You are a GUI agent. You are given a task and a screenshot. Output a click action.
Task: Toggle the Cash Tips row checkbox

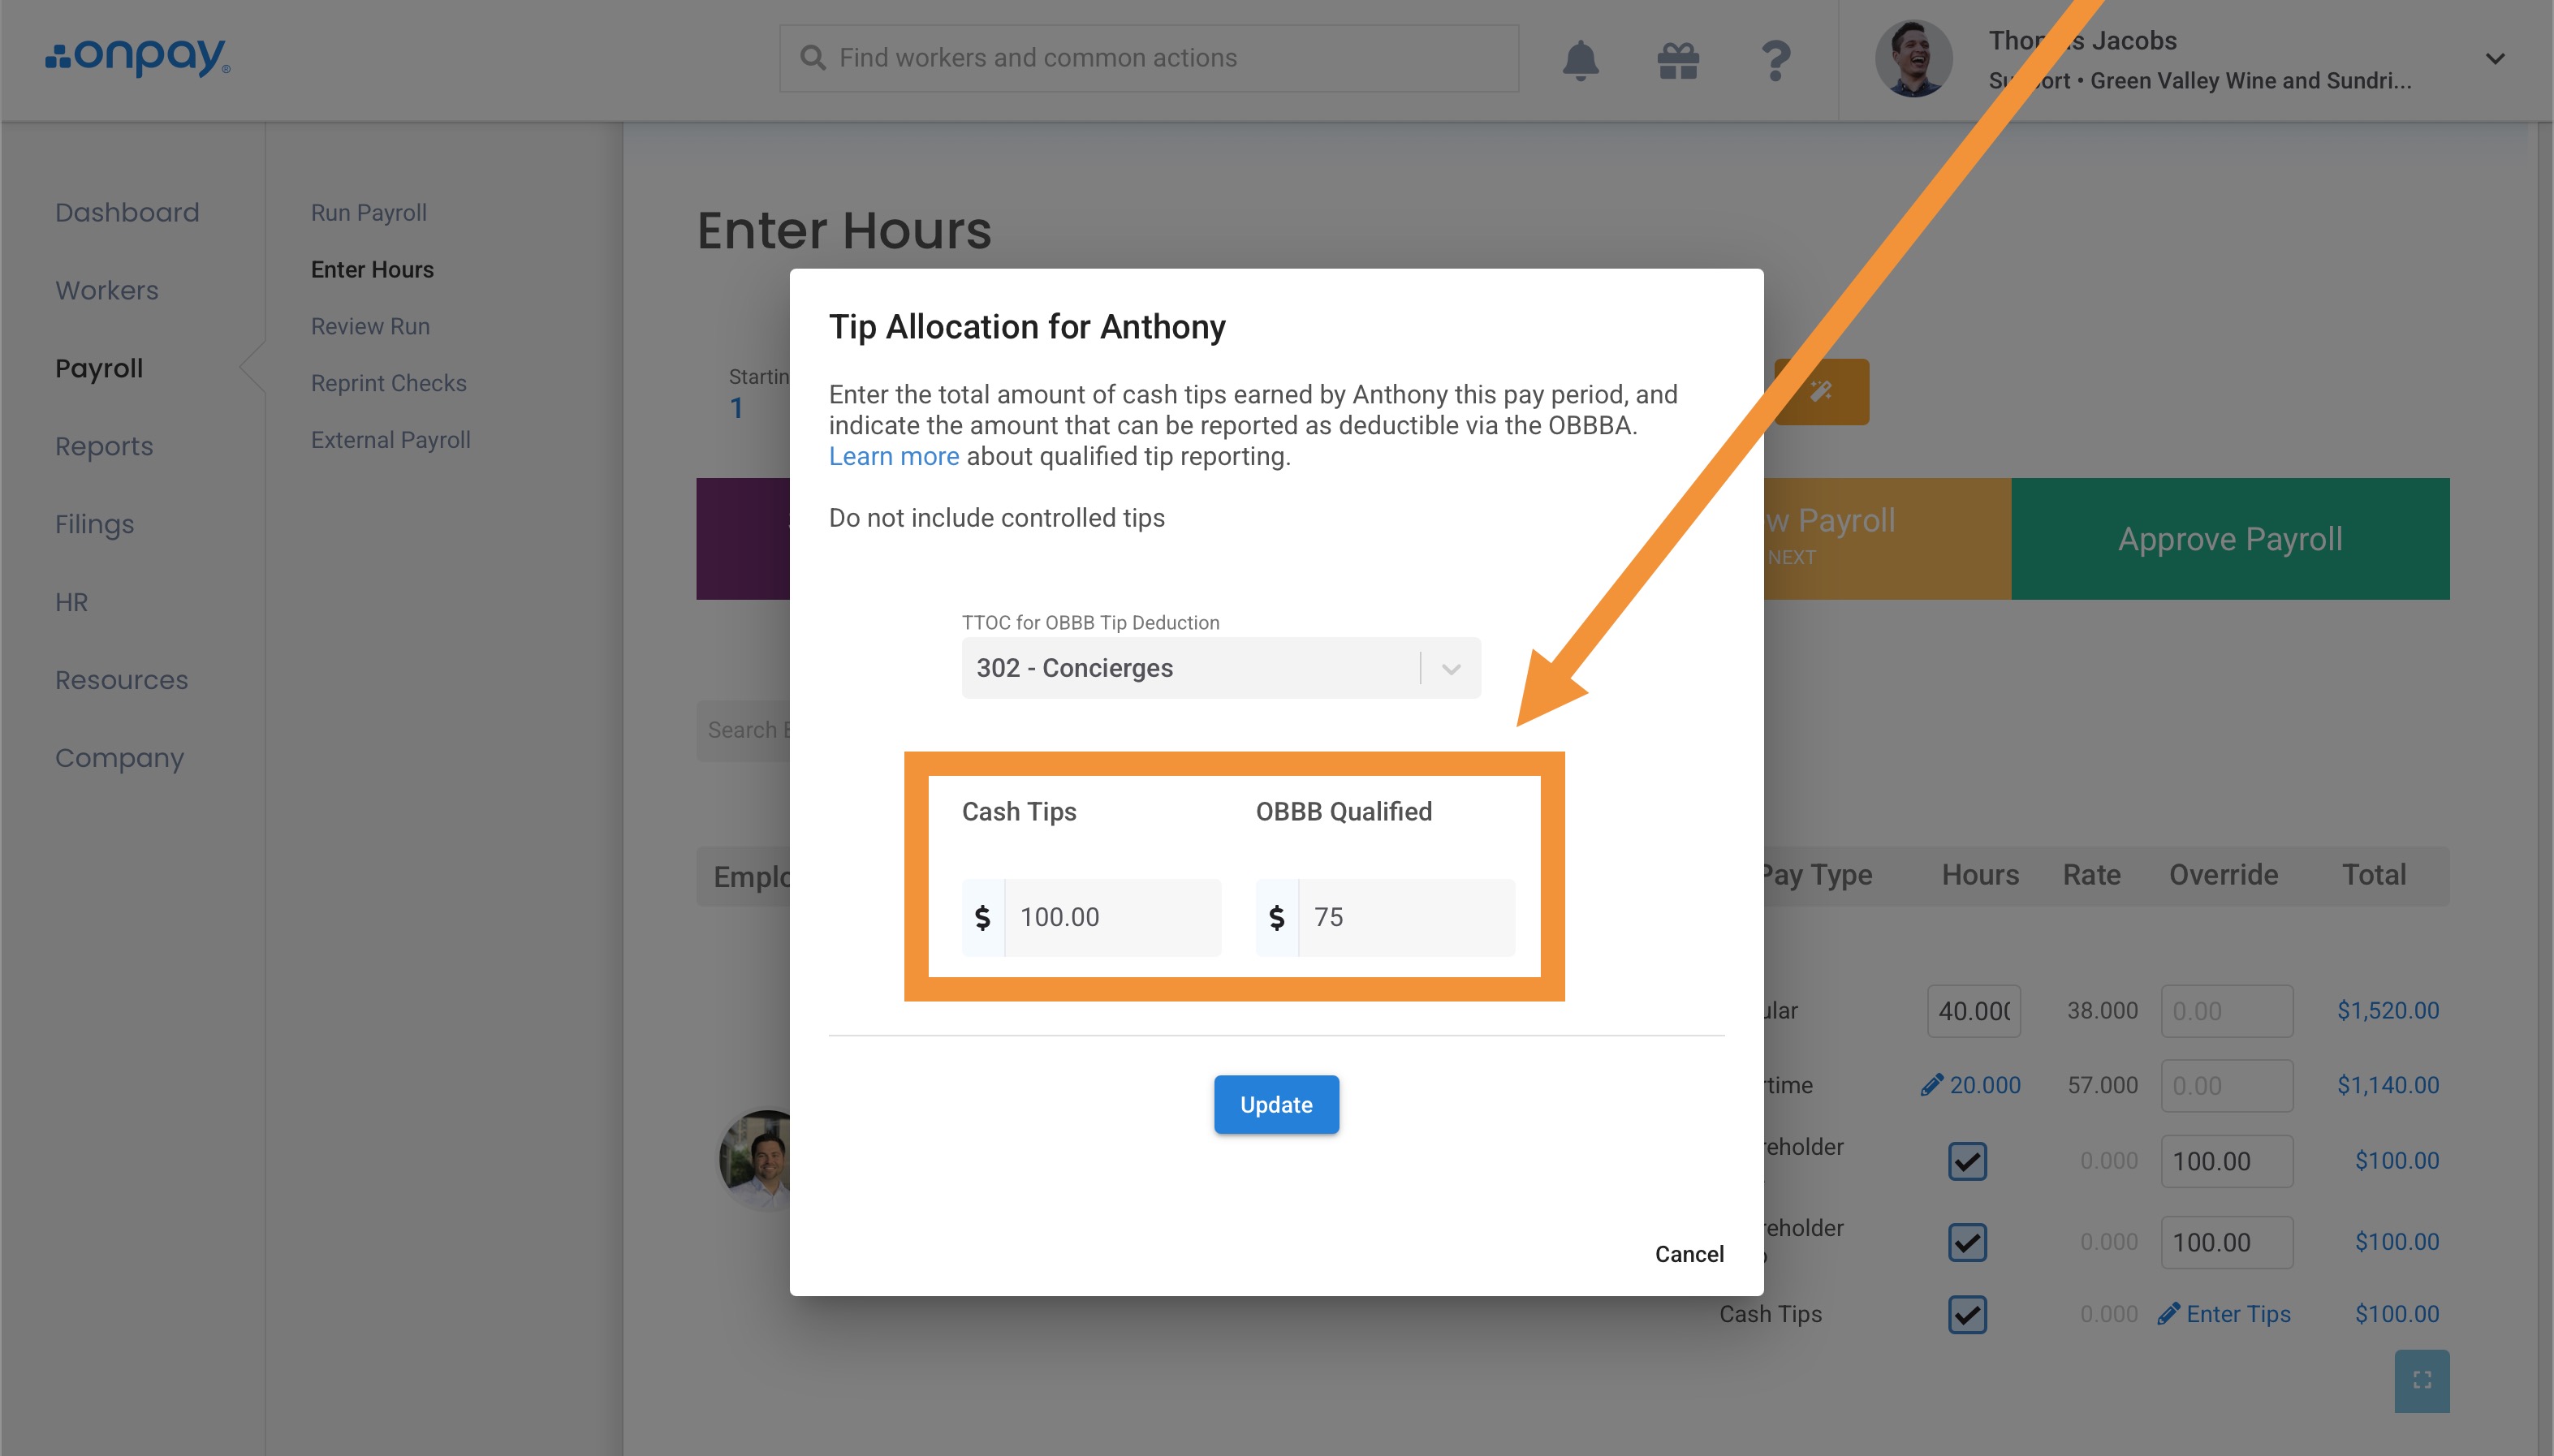coord(1967,1314)
